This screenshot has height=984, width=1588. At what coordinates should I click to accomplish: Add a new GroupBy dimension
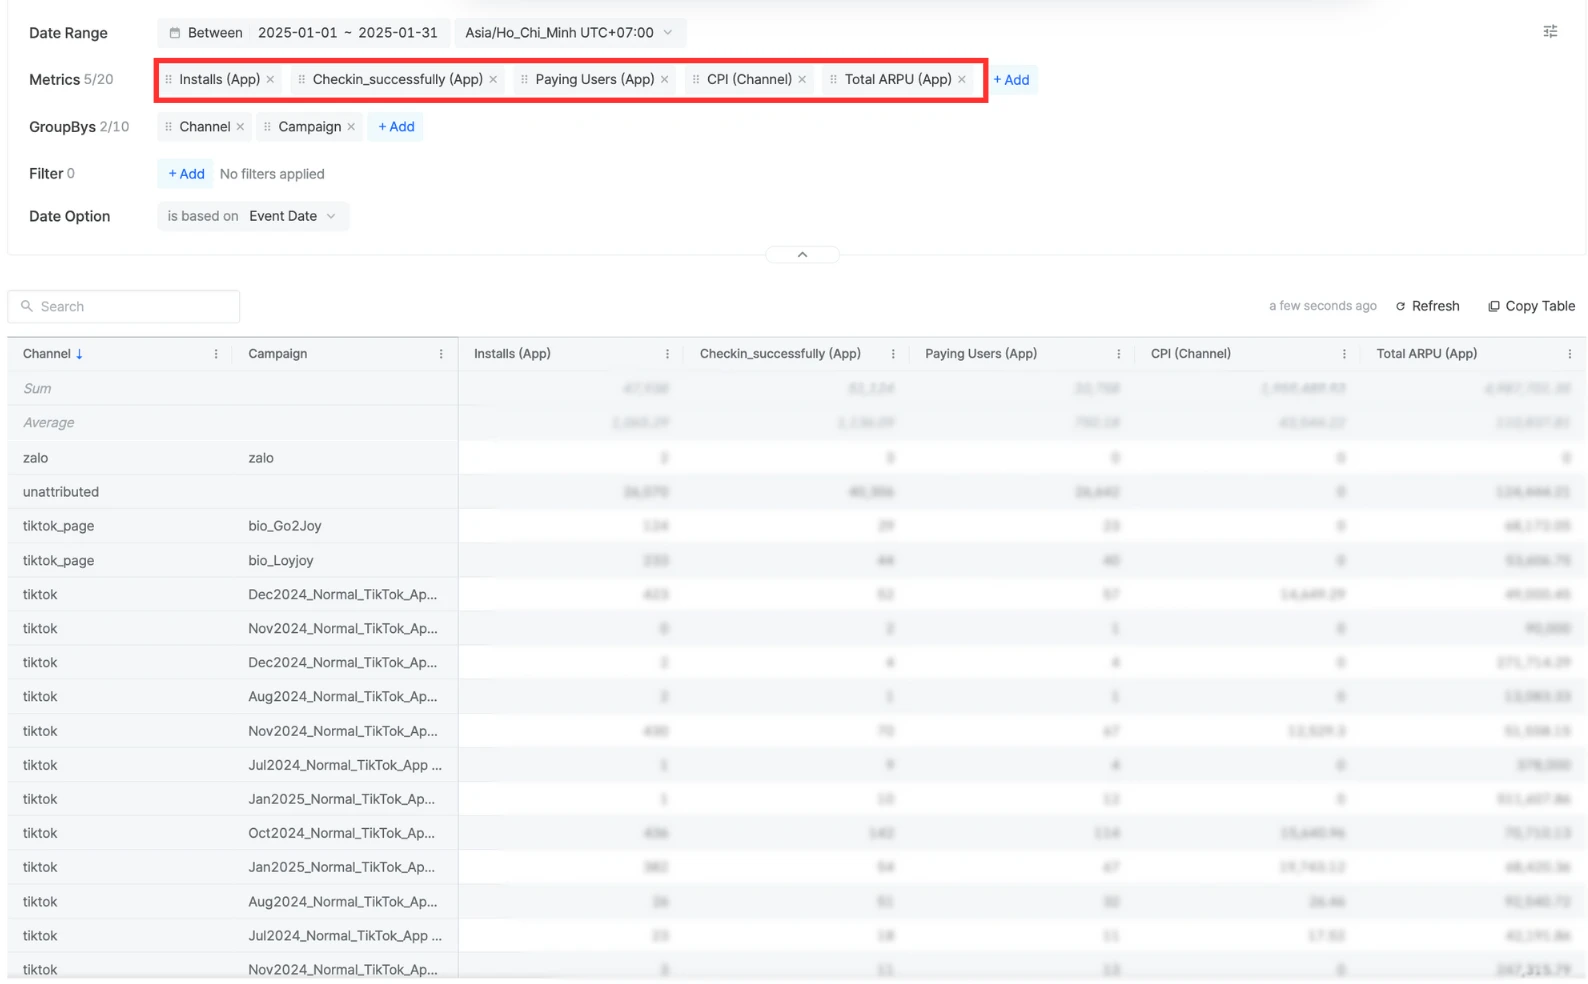[x=396, y=127]
